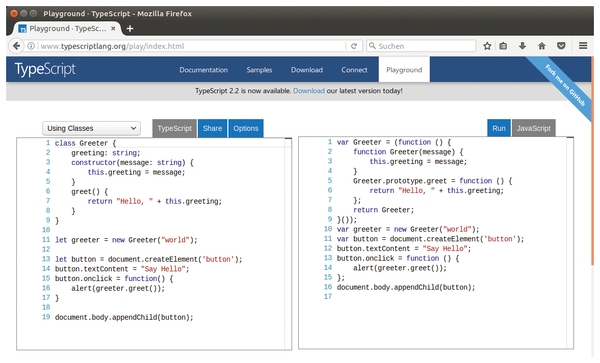Click 'var button = document.createElement' in JavaScript pane
This screenshot has height=363, width=600.
[x=430, y=239]
